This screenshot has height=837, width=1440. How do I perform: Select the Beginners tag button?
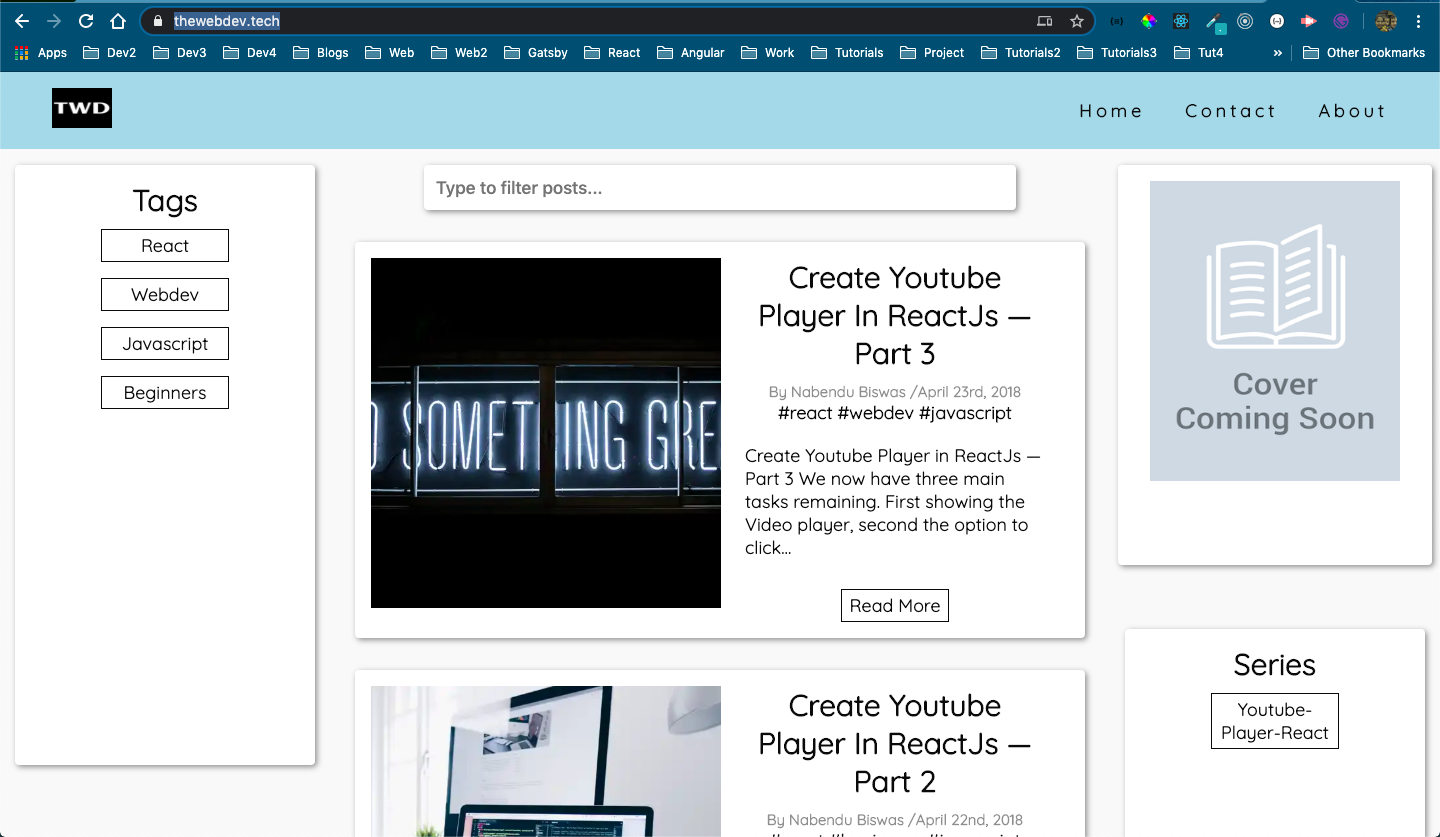point(165,393)
